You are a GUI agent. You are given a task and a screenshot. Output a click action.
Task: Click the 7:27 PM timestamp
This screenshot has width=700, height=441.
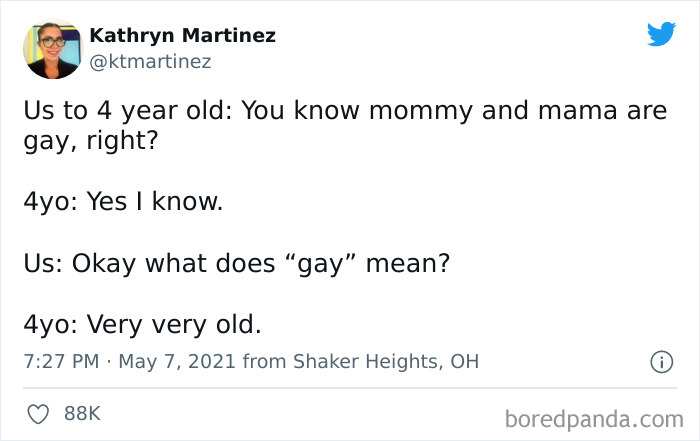tap(59, 361)
